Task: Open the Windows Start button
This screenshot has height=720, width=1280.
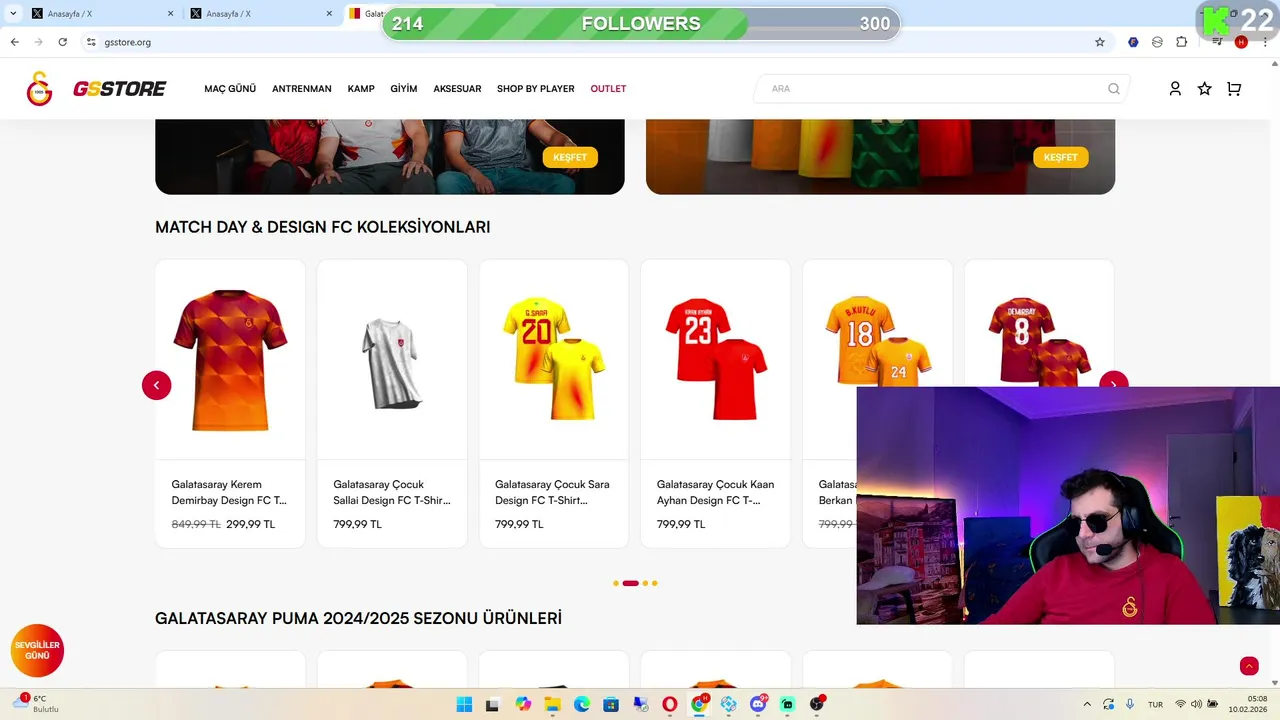Action: [464, 704]
